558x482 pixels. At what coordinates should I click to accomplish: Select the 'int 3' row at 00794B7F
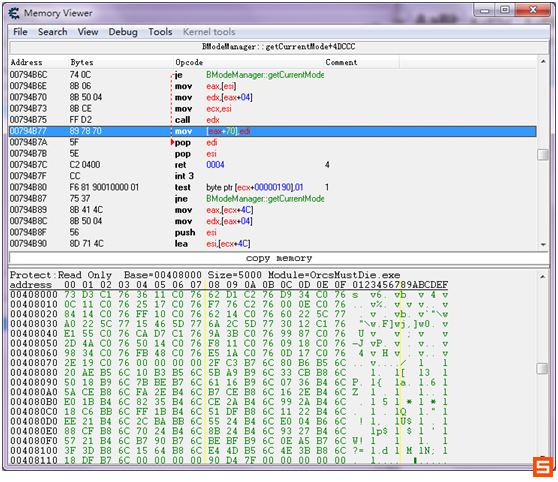273,176
